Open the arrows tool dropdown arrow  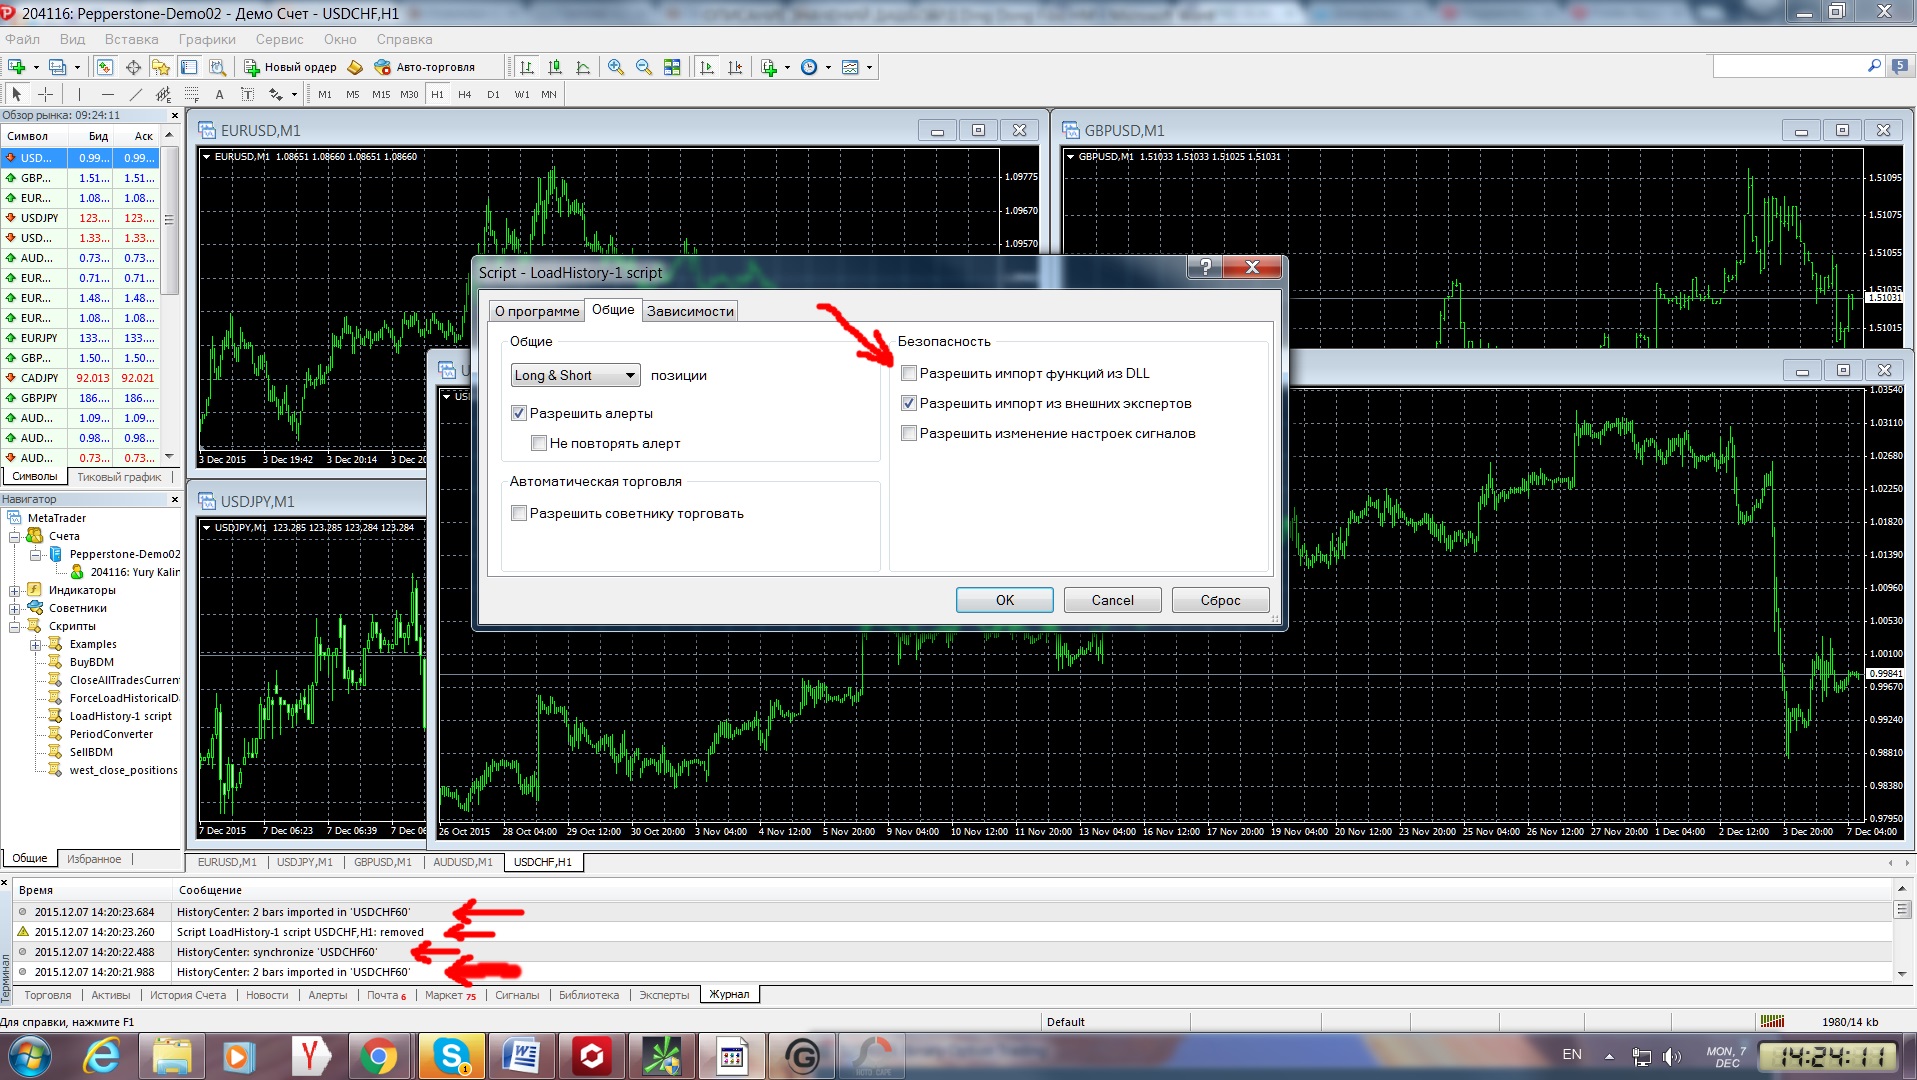point(294,94)
